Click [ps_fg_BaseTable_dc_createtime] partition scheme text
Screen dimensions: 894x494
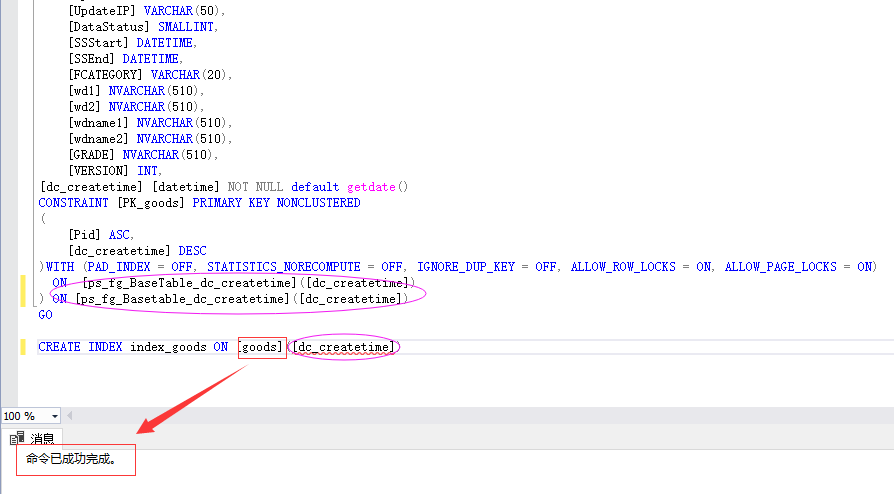(189, 283)
